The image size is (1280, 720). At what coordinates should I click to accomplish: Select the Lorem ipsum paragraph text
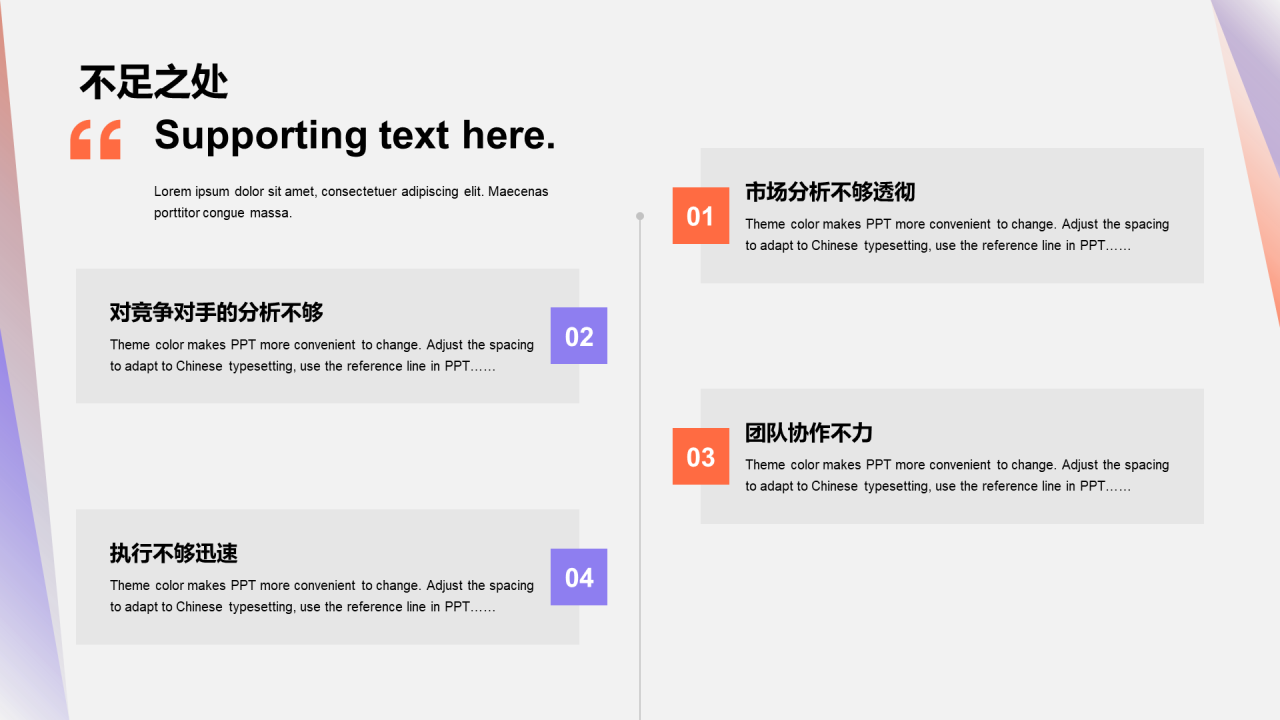(350, 202)
